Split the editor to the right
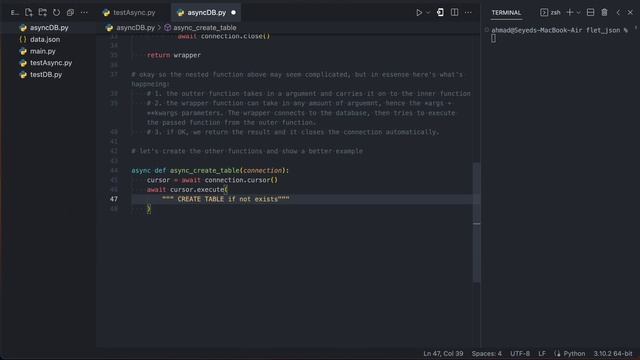640x360 pixels. 454,13
